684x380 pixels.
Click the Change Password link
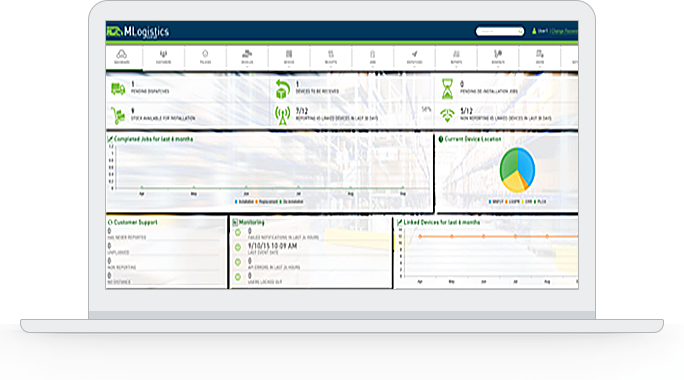[x=564, y=31]
